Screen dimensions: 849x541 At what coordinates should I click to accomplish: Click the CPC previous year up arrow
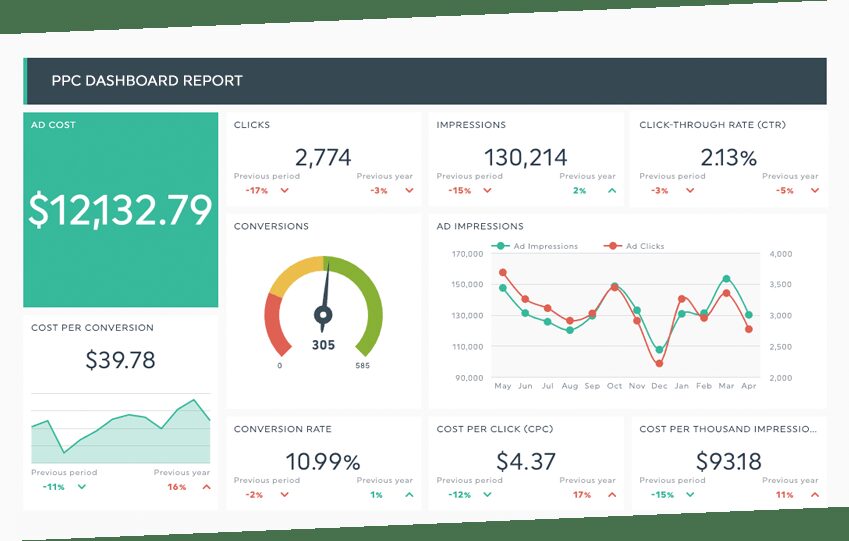point(612,494)
